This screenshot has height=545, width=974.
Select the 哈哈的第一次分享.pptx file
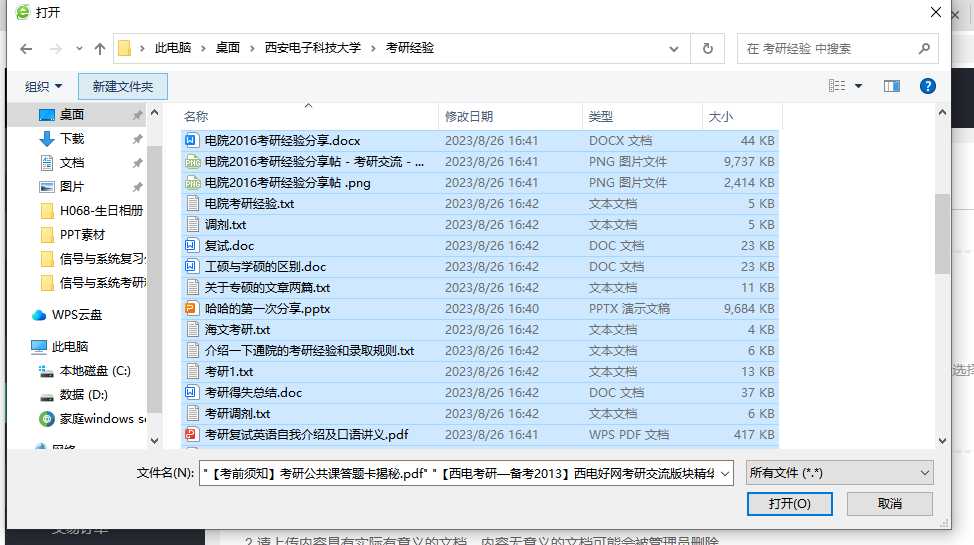pyautogui.click(x=267, y=309)
